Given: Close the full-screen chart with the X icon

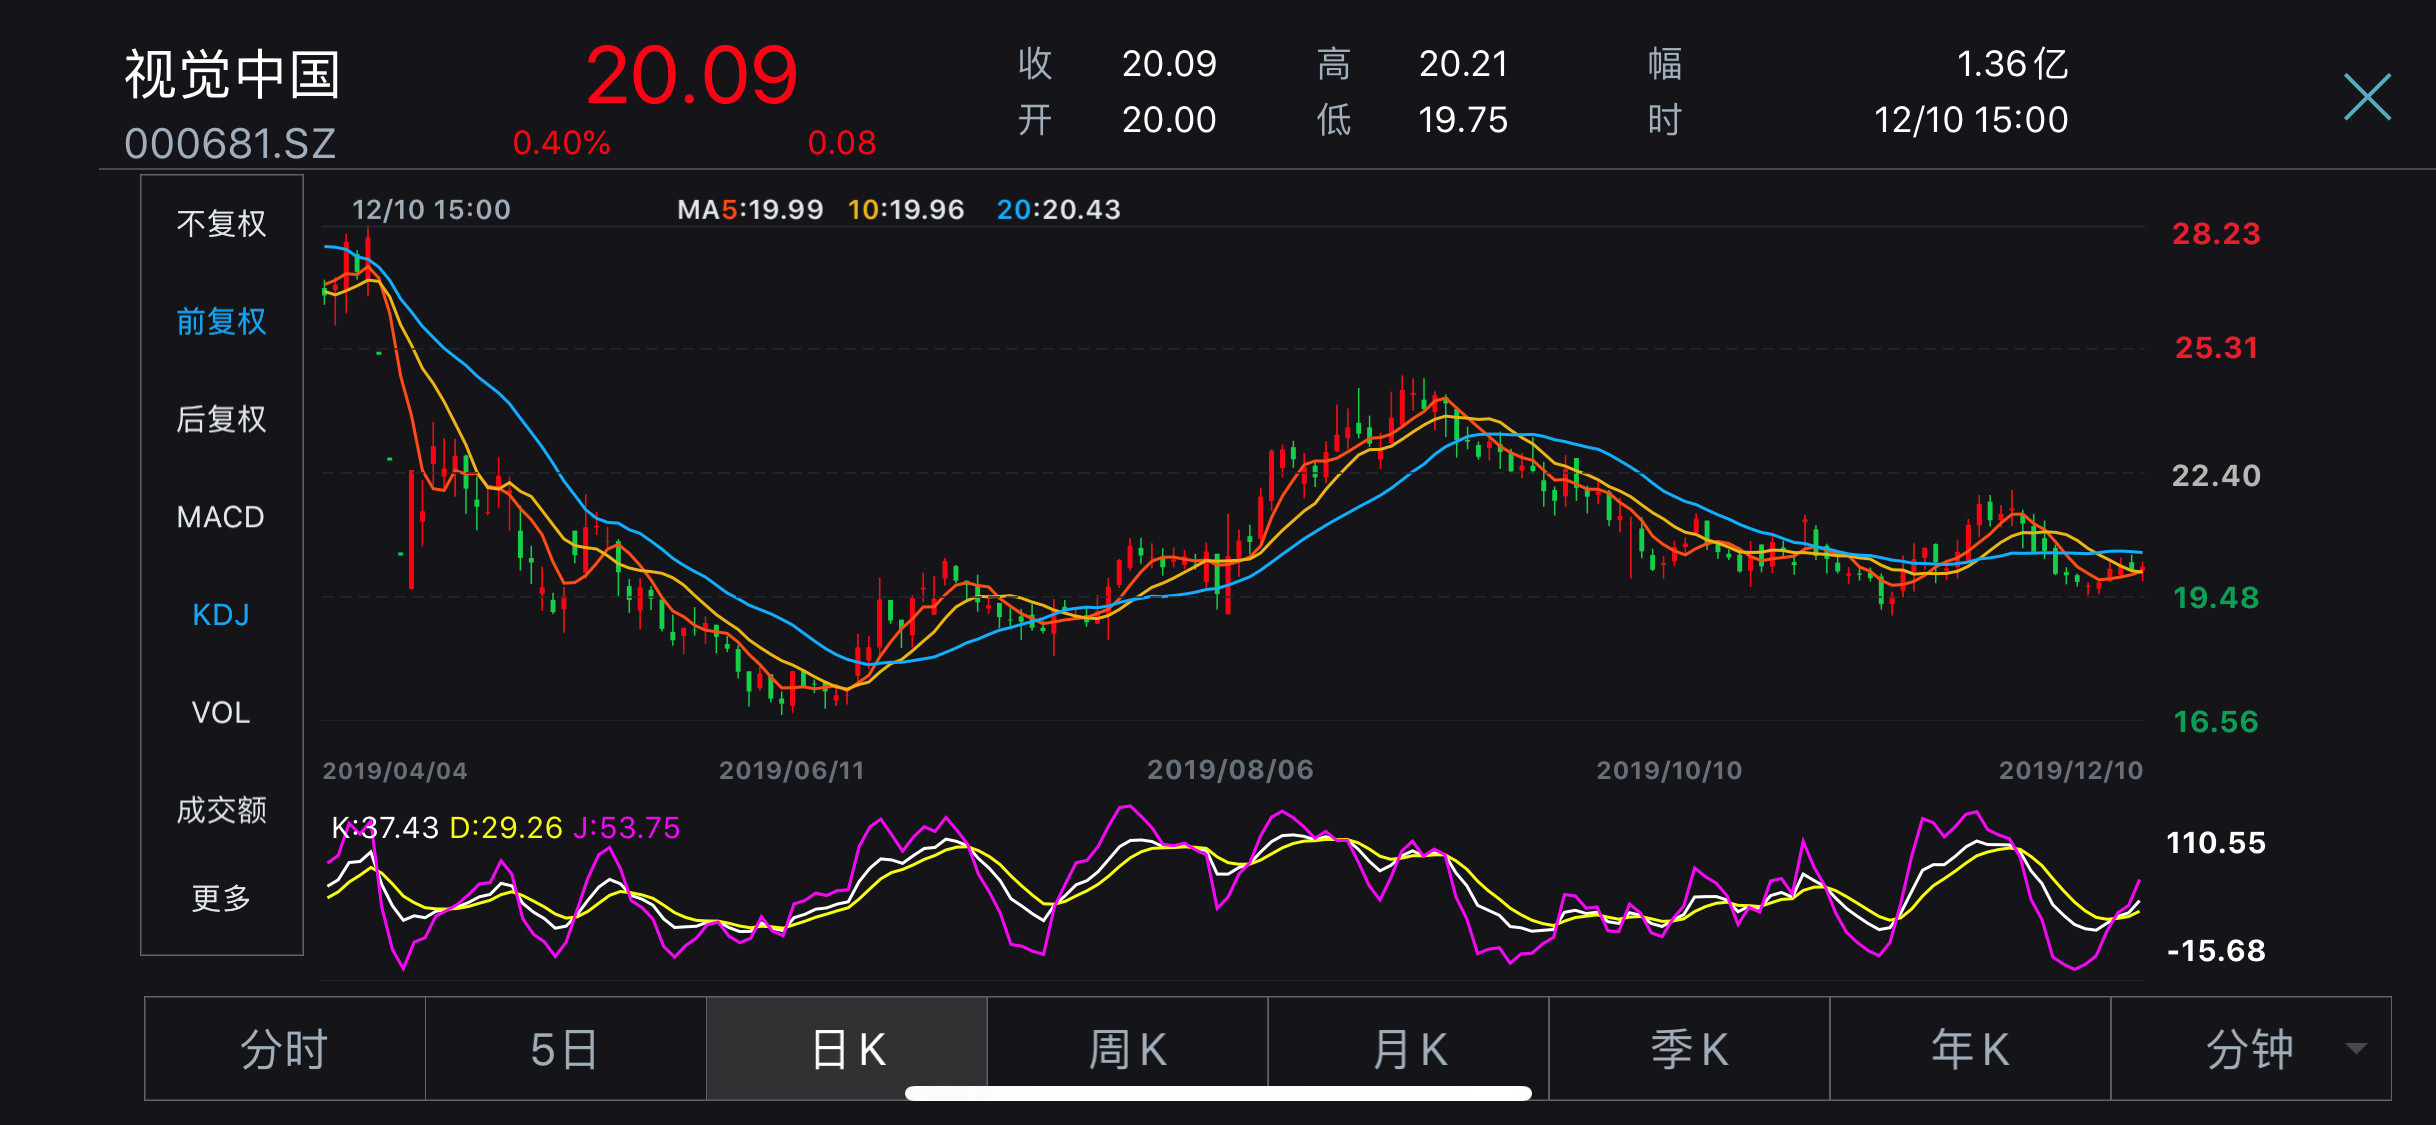Looking at the screenshot, I should (2367, 98).
